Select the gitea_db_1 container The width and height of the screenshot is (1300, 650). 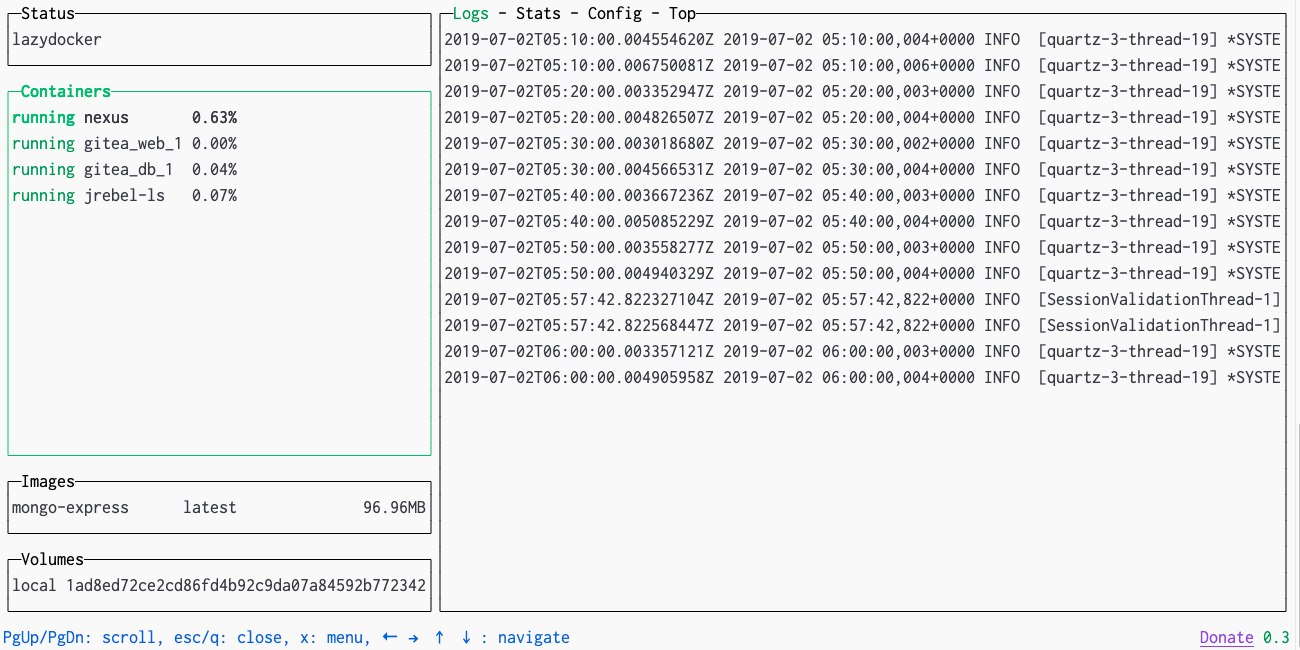(124, 170)
